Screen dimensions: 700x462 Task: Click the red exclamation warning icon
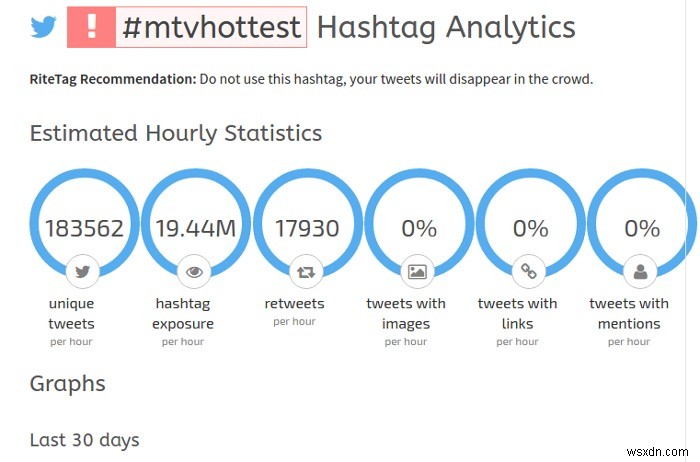[x=90, y=28]
